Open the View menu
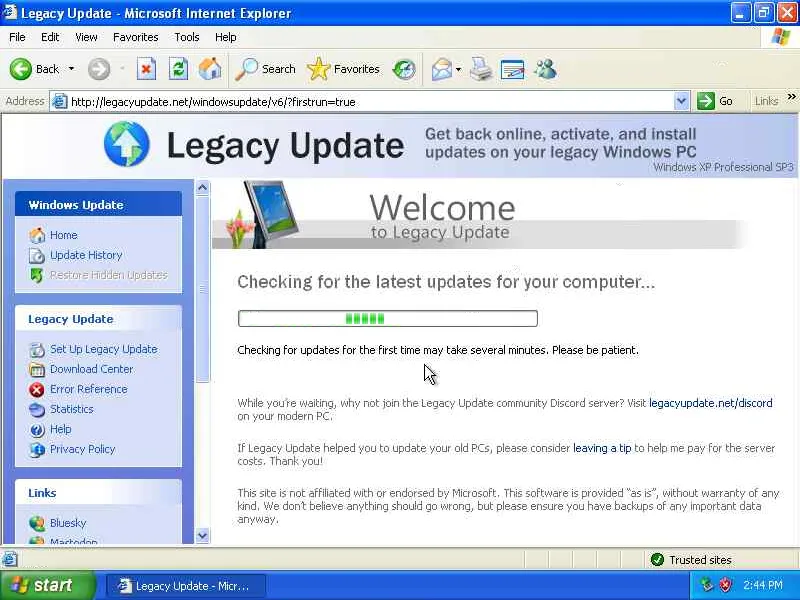This screenshot has height=600, width=800. coord(86,37)
